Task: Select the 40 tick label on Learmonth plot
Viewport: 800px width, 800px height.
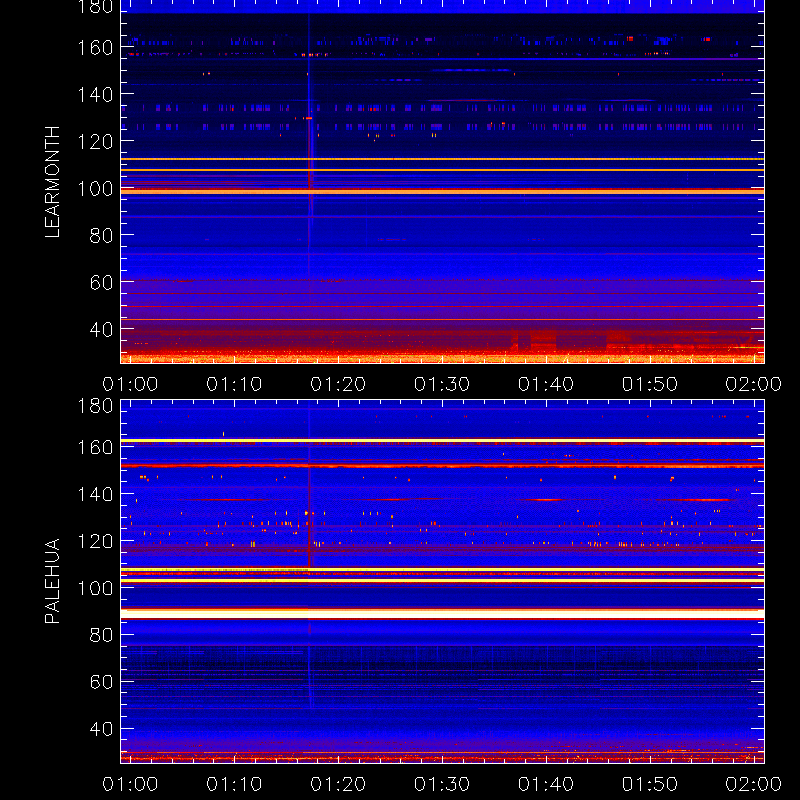Action: point(102,330)
